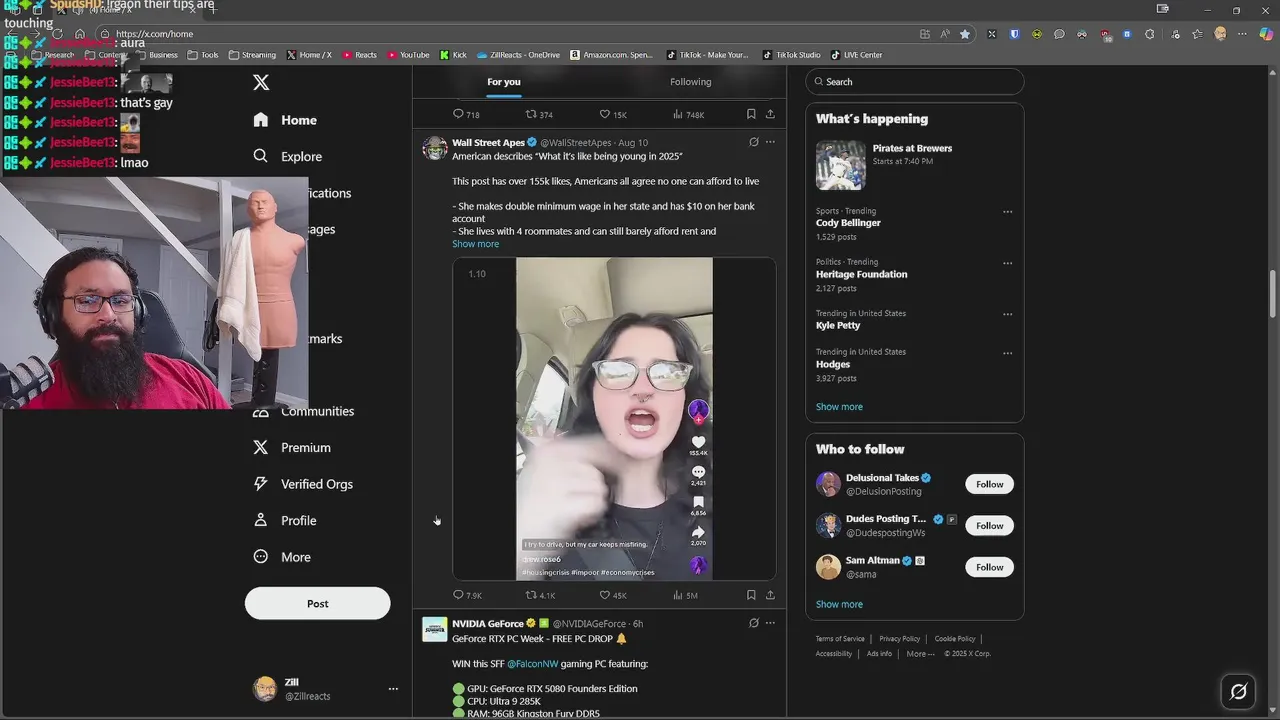Click the Post button
Viewport: 1280px width, 720px height.
(318, 603)
